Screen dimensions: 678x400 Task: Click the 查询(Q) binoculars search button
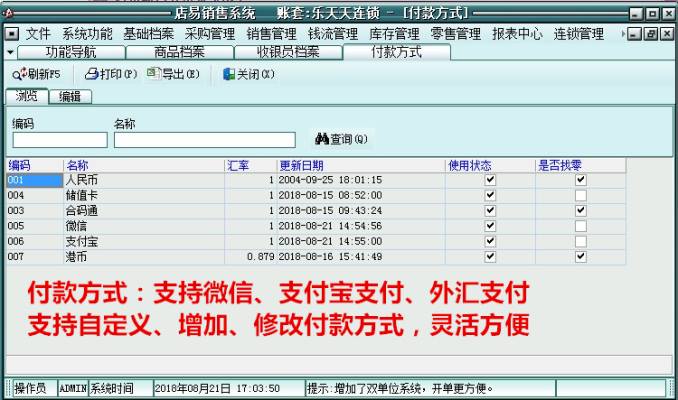coord(341,139)
